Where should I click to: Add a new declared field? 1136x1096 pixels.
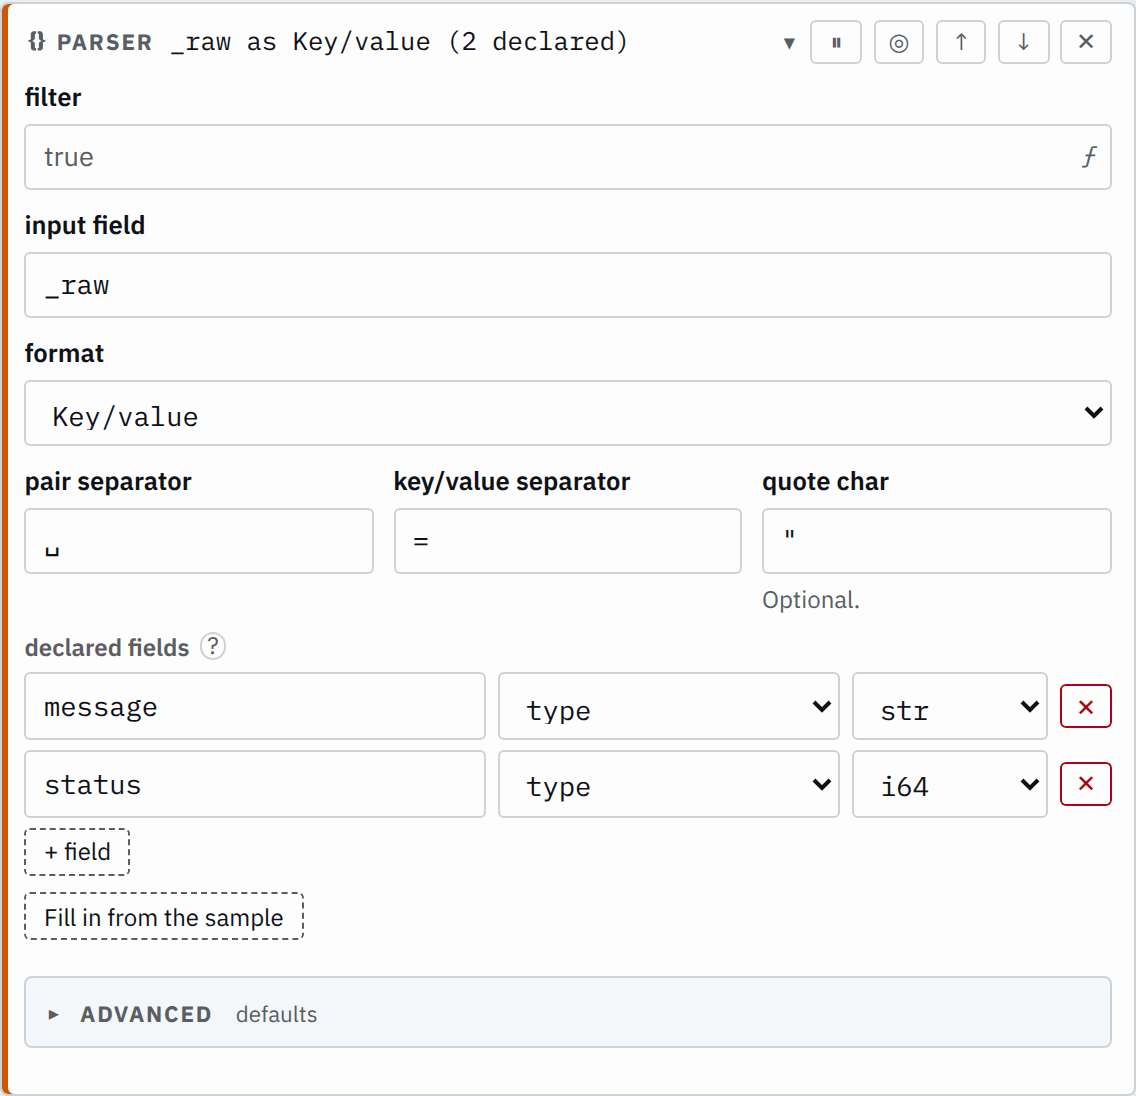[x=78, y=852]
